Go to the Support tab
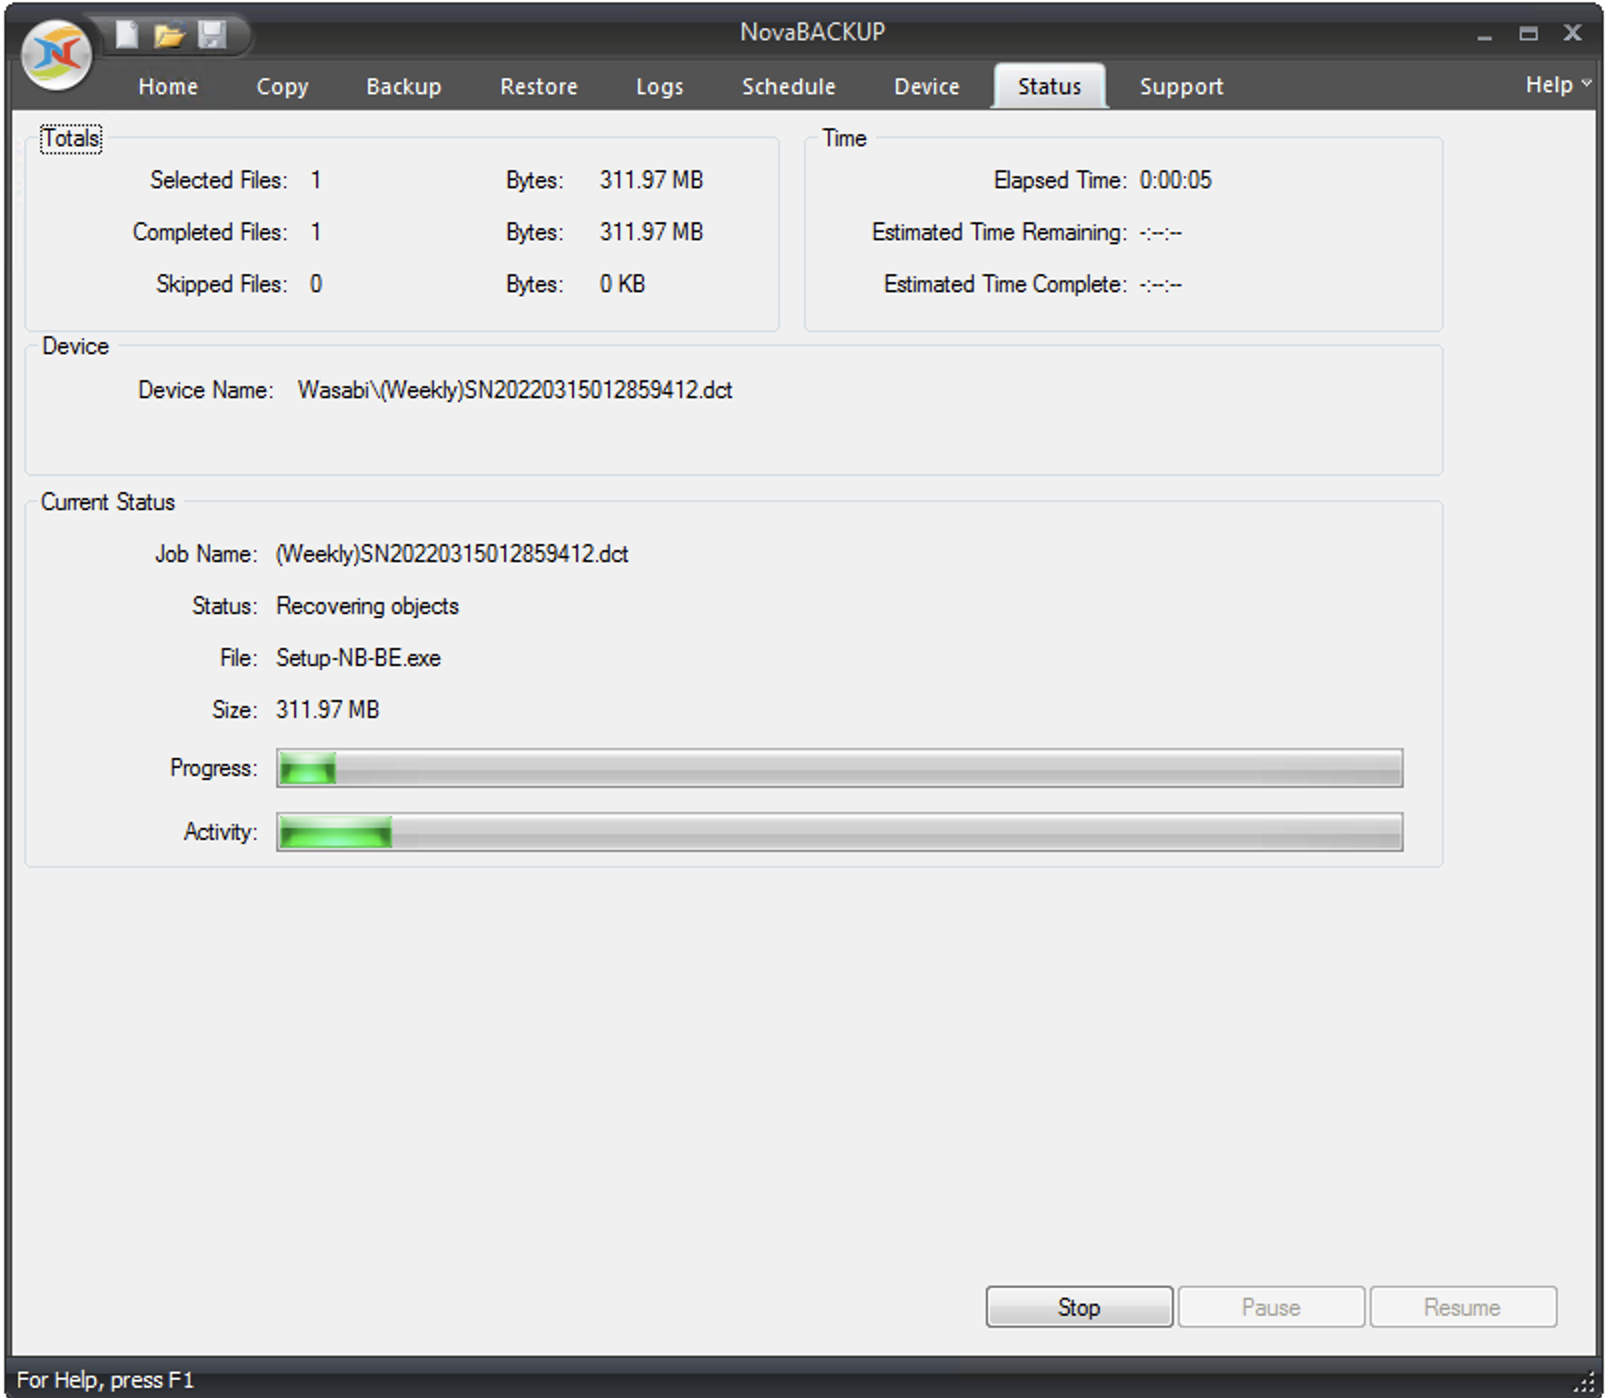The width and height of the screenshot is (1614, 1398). click(1182, 87)
